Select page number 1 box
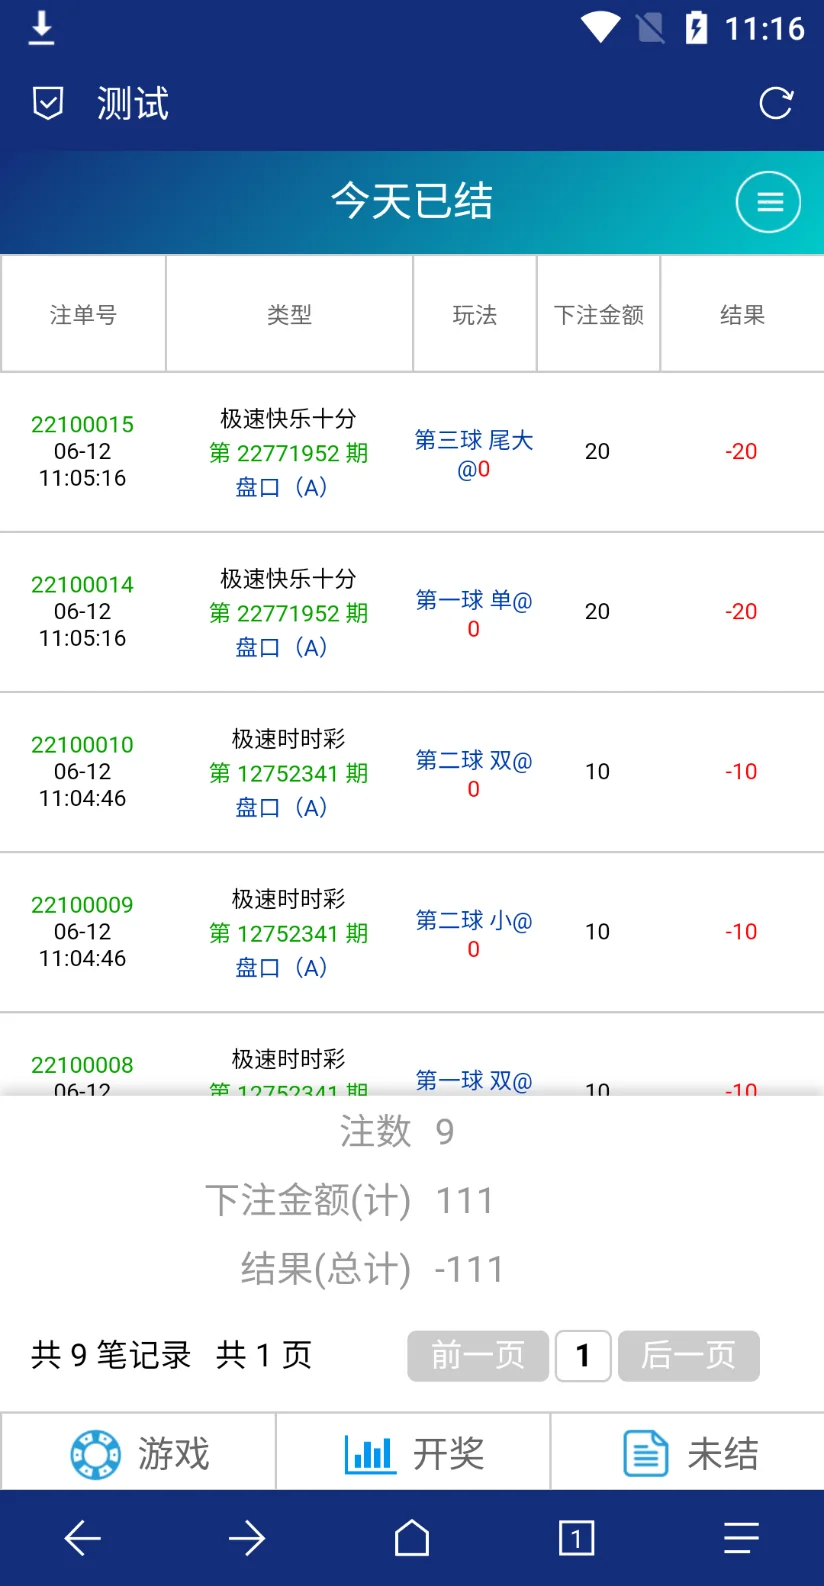This screenshot has height=1586, width=824. [x=583, y=1355]
